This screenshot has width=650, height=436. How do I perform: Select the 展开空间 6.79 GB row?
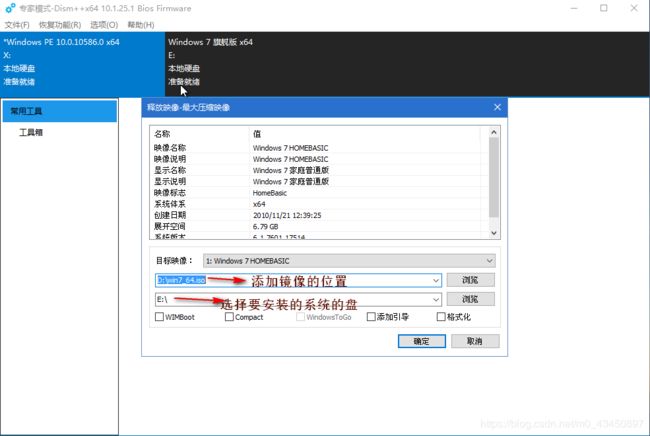319,226
